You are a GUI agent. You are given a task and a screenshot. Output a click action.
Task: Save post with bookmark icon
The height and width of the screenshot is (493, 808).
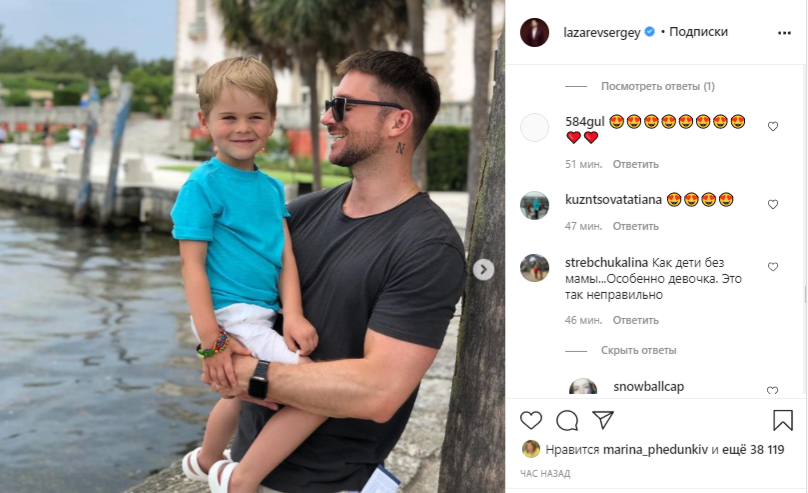[783, 420]
